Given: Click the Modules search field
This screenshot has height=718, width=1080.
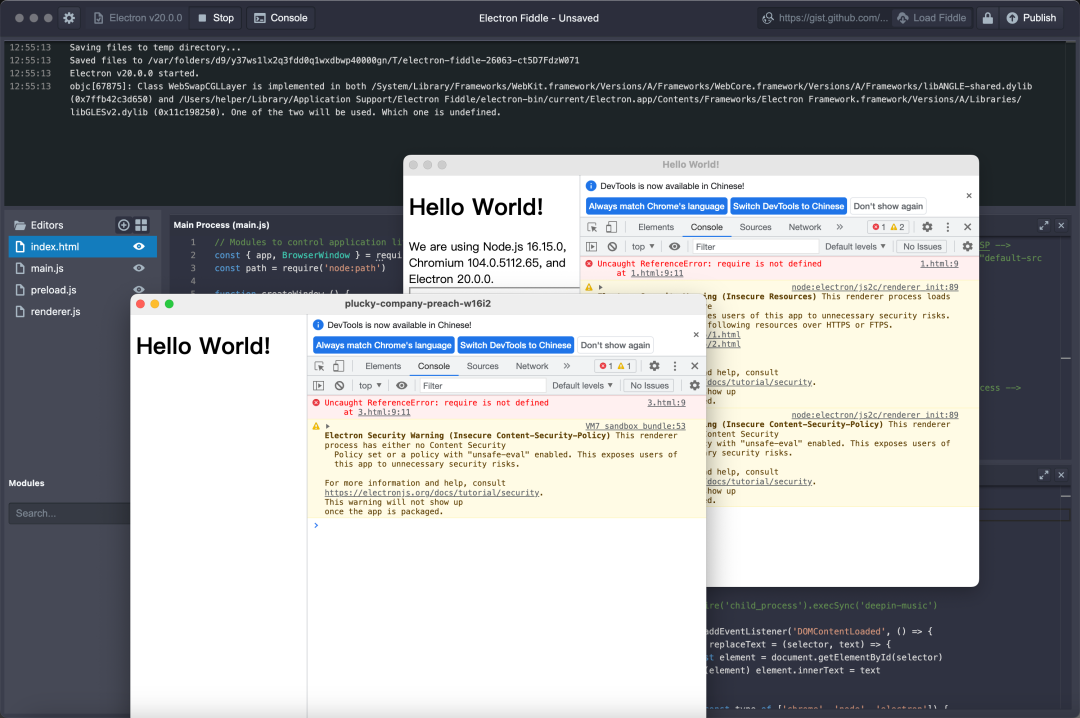Looking at the screenshot, I should coord(69,513).
